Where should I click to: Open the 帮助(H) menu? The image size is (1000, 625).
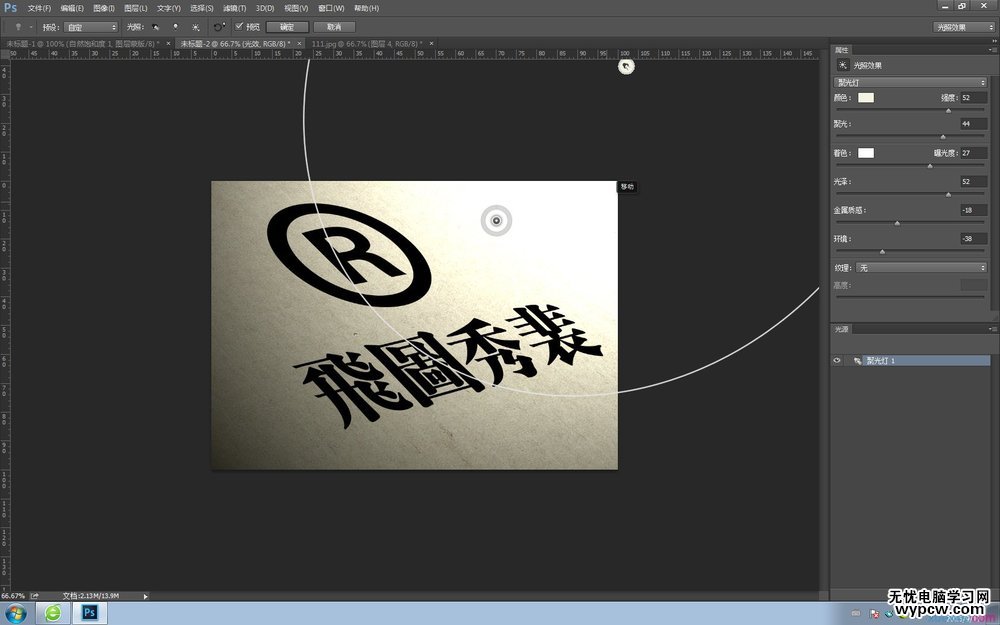pos(366,8)
